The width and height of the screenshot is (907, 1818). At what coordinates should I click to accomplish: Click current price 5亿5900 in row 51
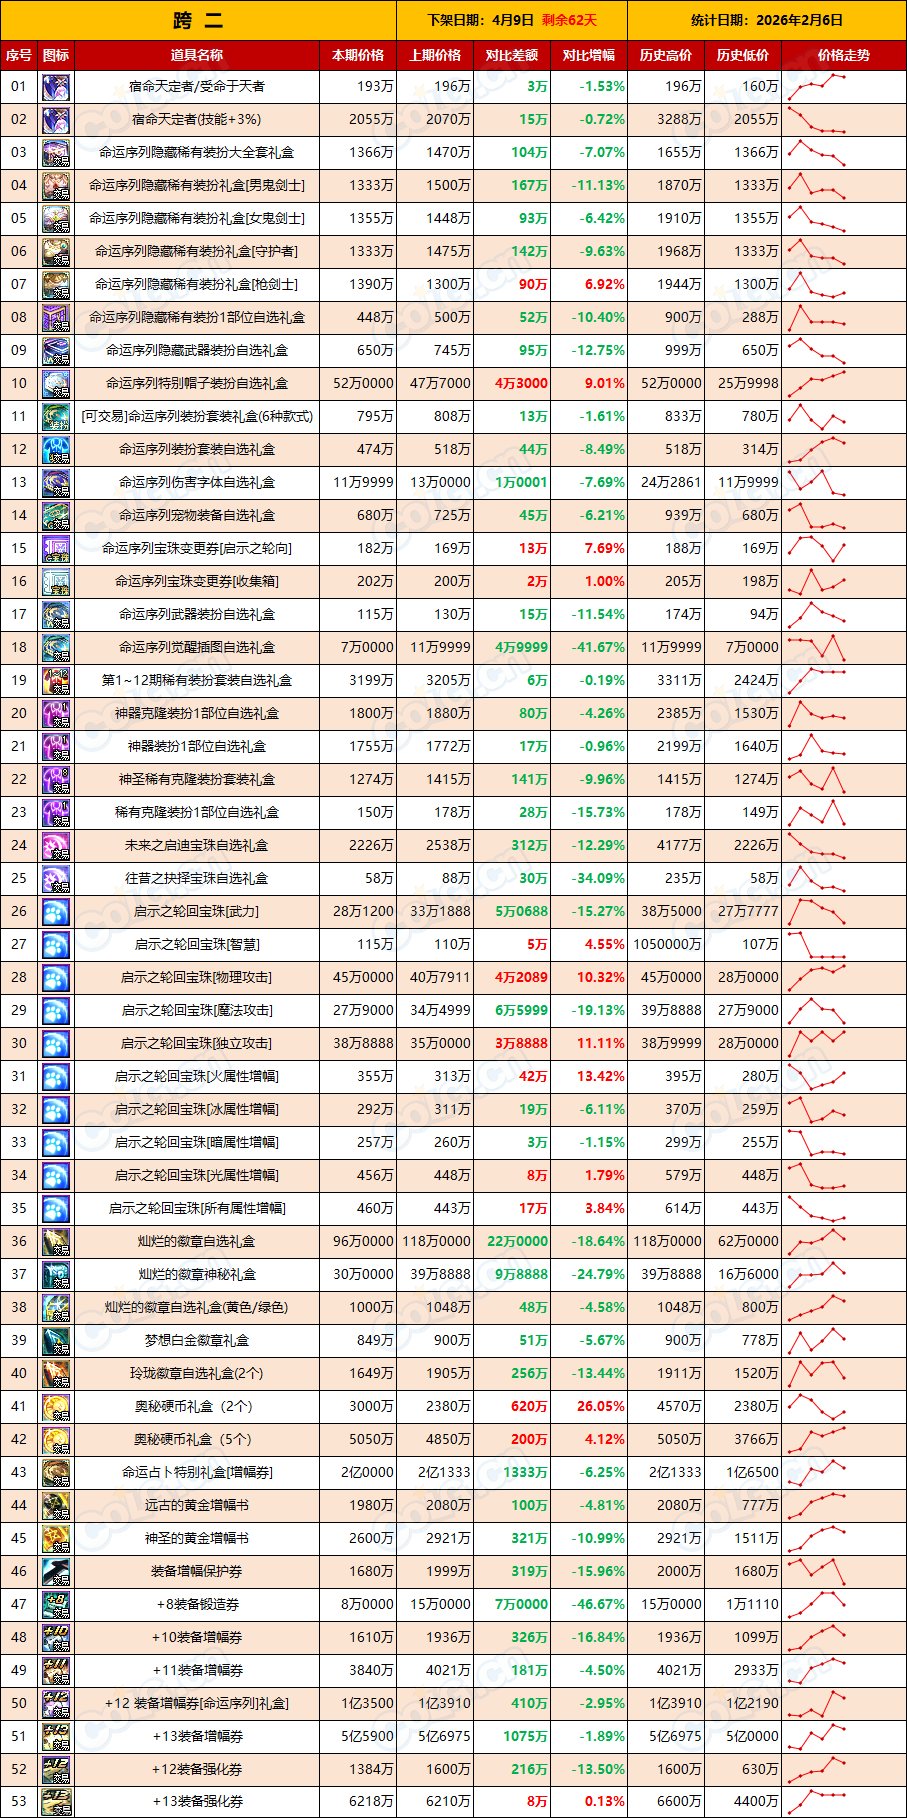tap(367, 1737)
